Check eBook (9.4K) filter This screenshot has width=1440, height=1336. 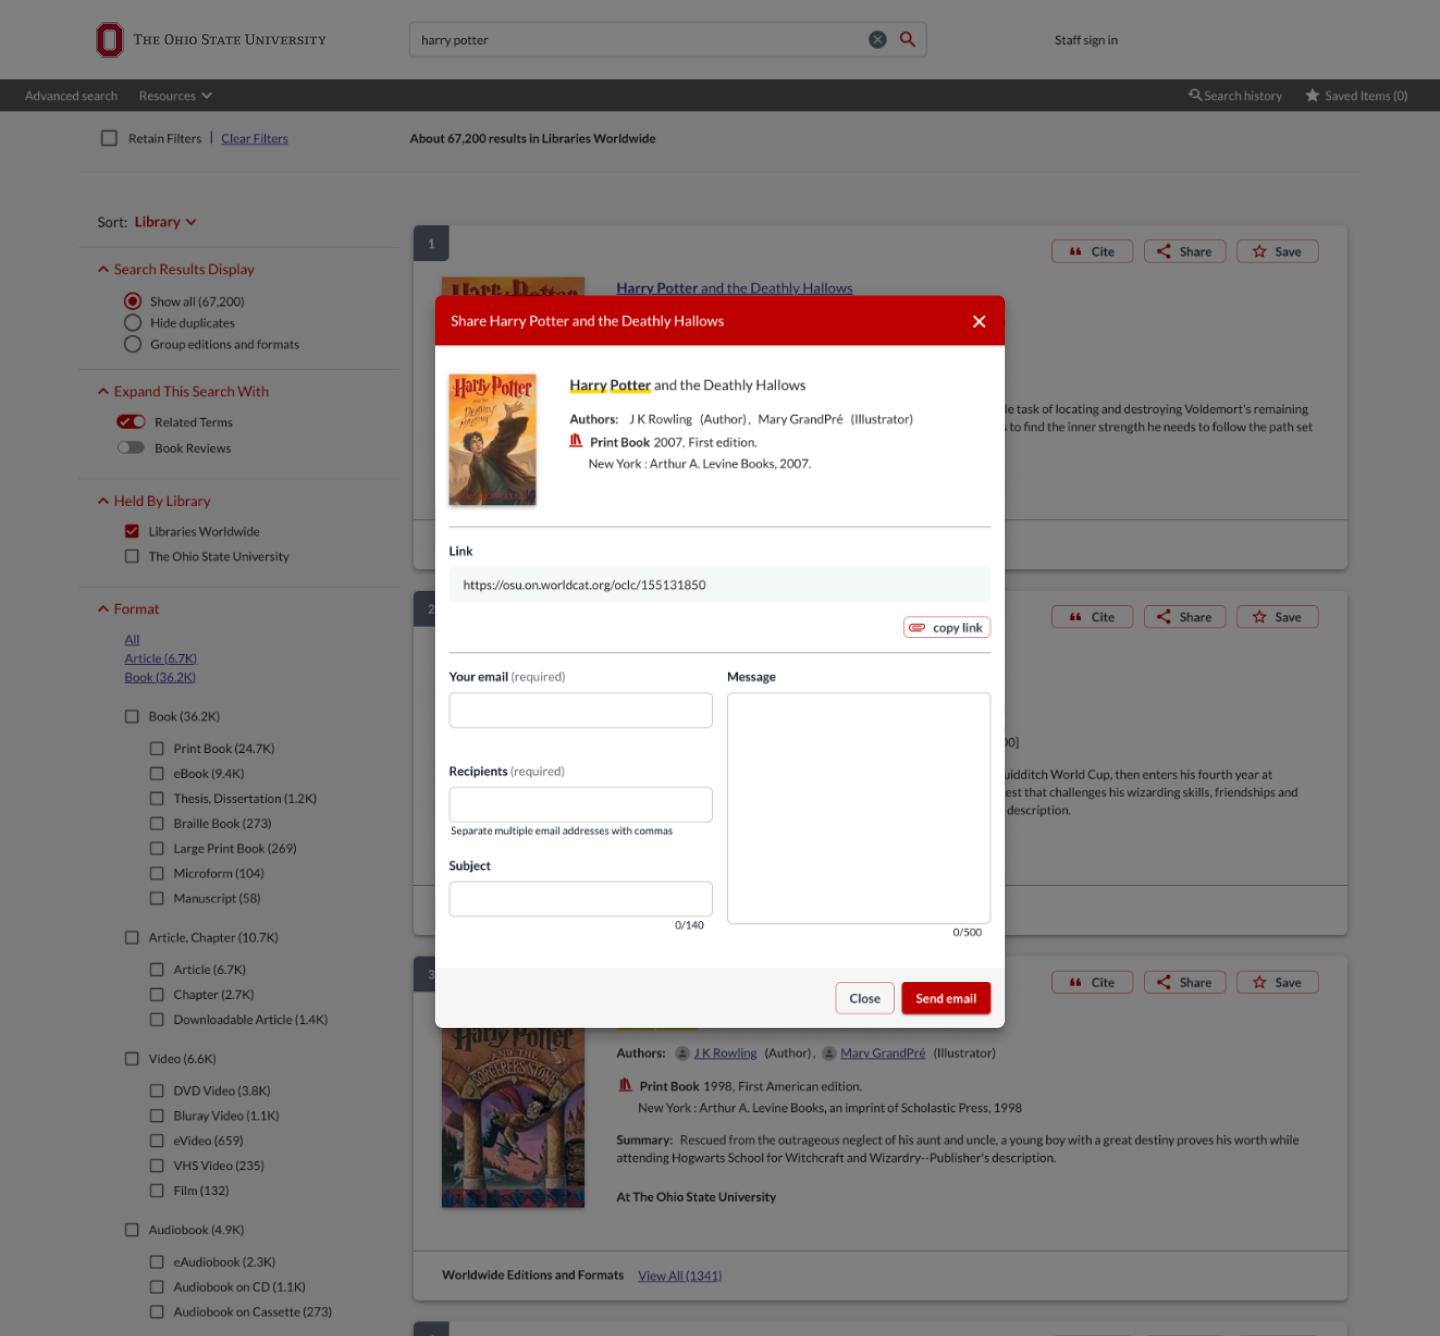click(157, 773)
